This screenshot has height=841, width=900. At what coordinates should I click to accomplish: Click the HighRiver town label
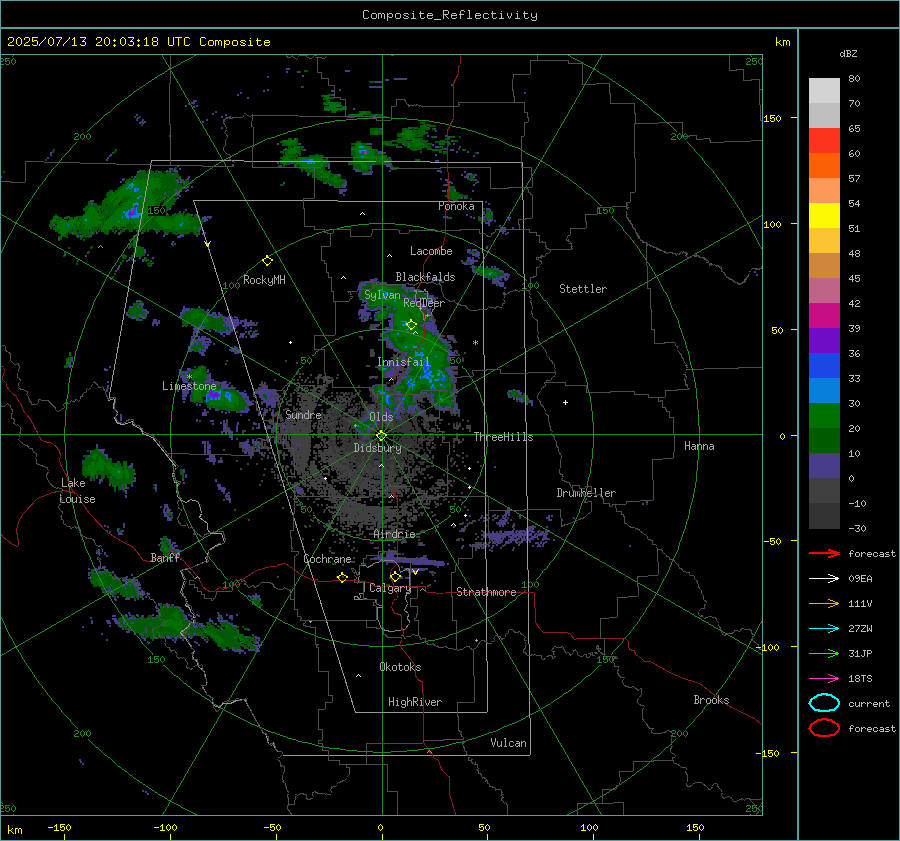click(x=415, y=702)
